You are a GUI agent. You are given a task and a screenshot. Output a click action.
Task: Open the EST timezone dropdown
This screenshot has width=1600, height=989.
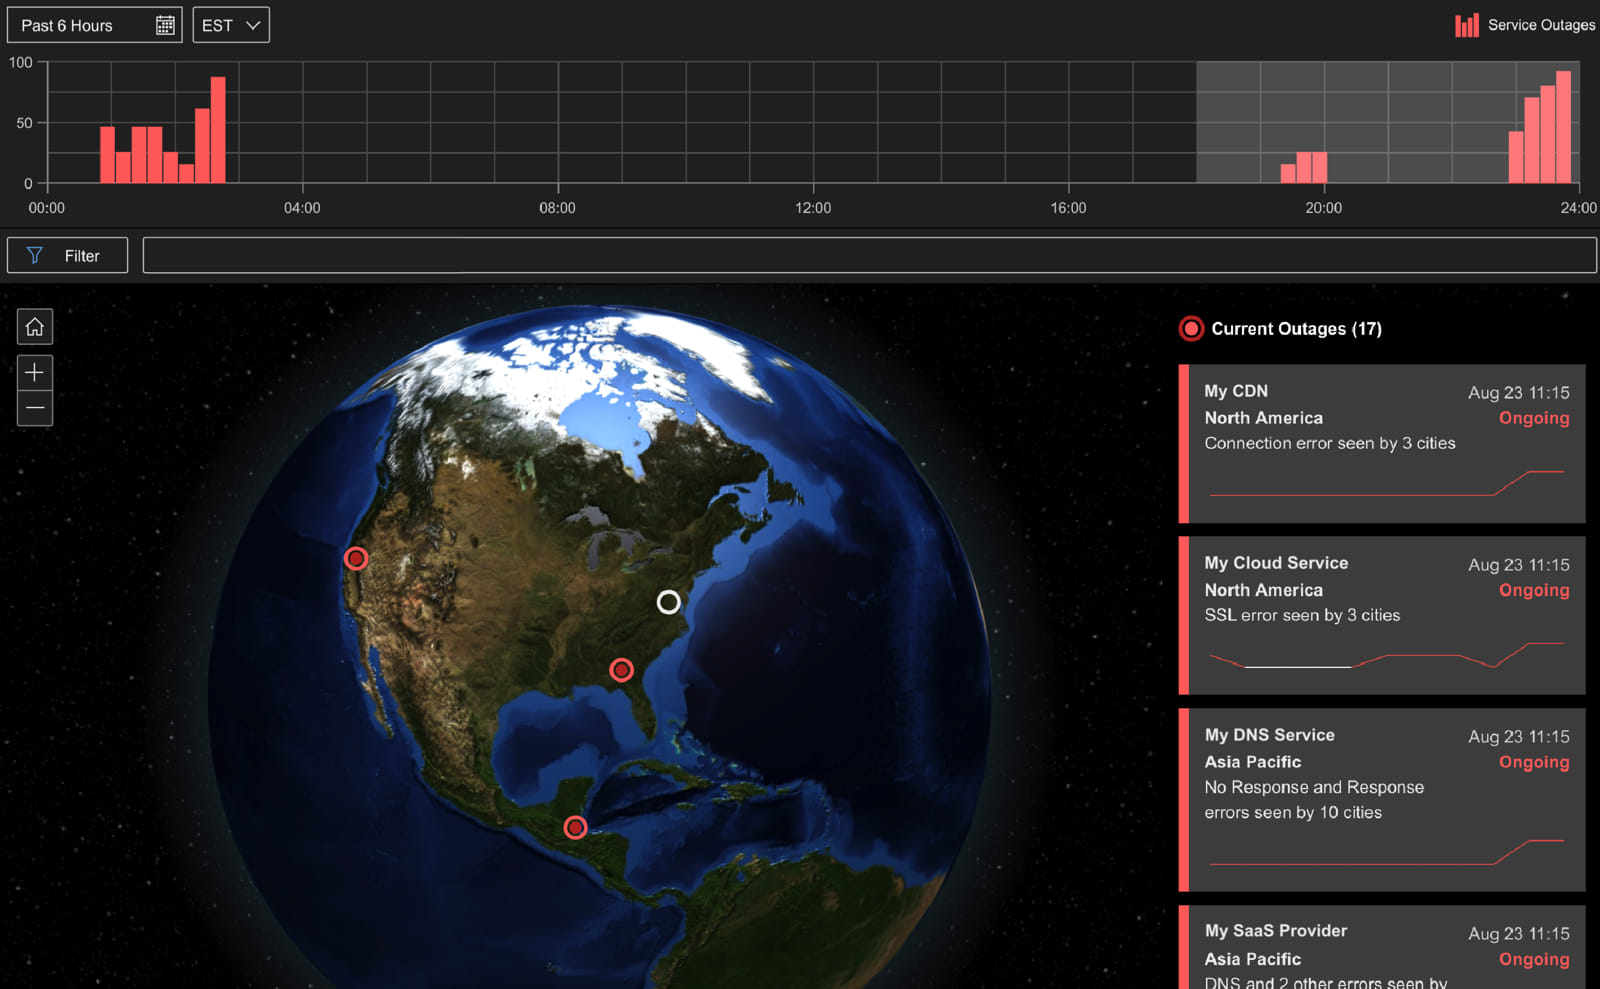[x=231, y=25]
